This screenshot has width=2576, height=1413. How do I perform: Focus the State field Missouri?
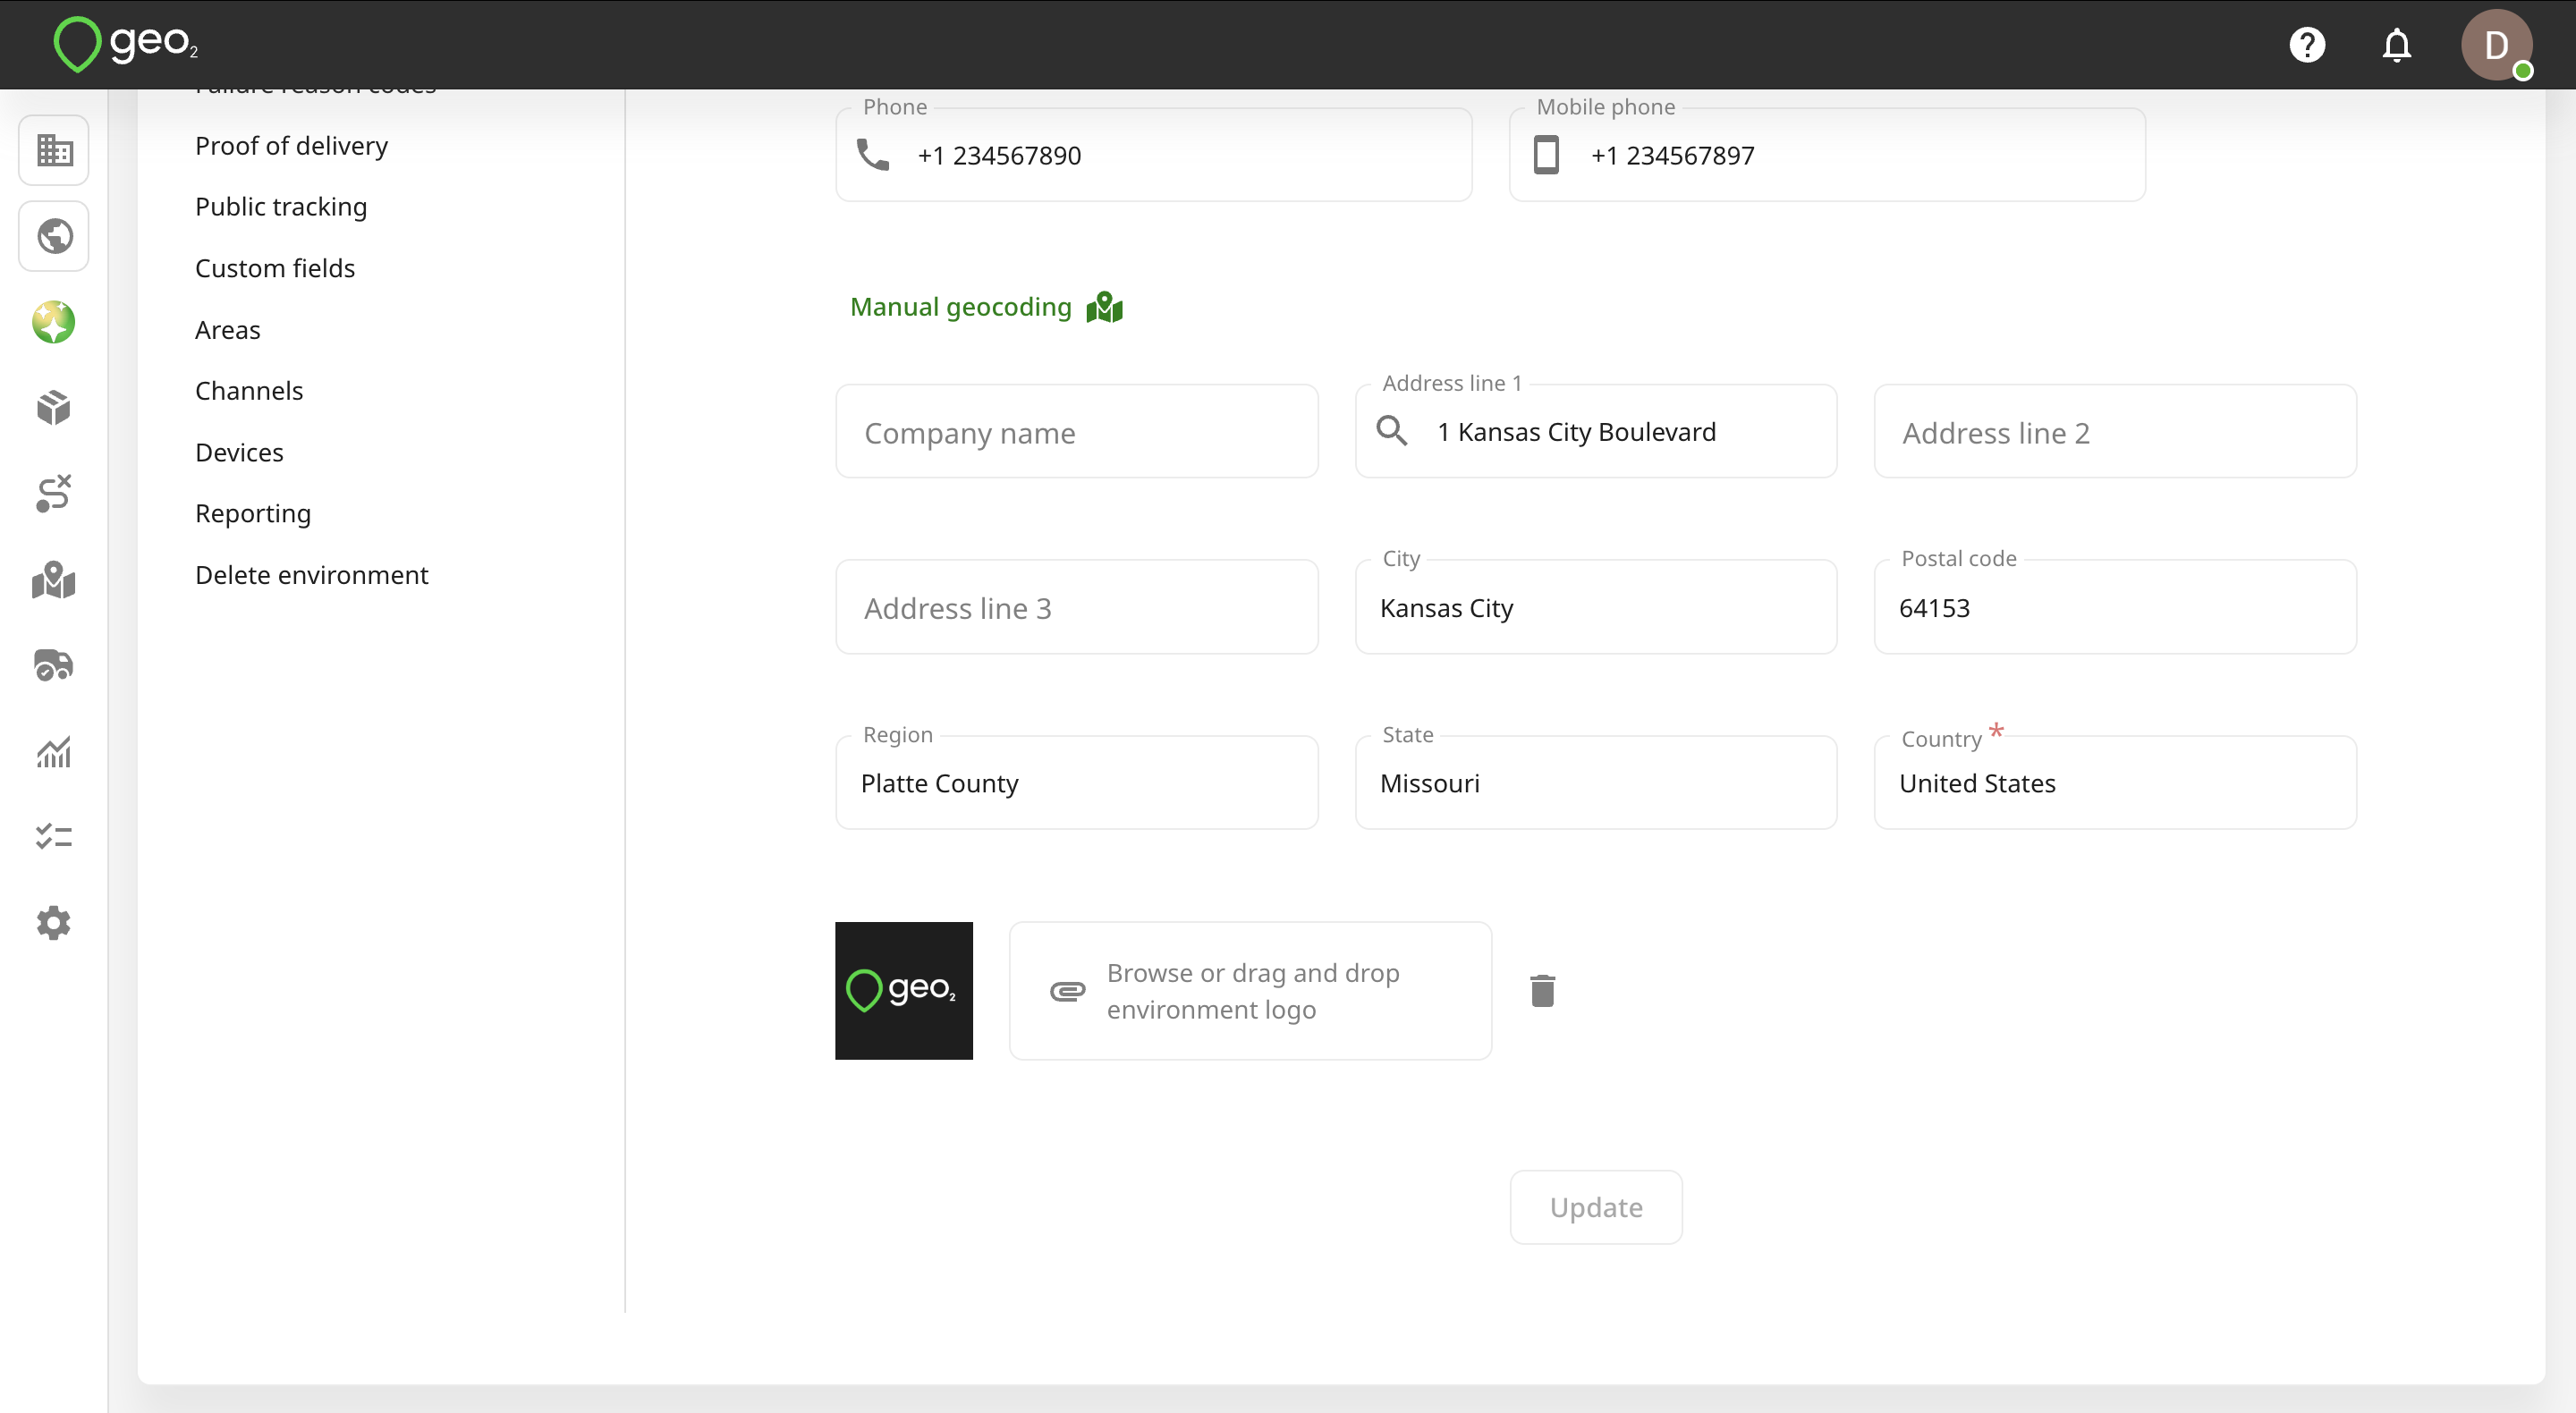pyautogui.click(x=1596, y=783)
